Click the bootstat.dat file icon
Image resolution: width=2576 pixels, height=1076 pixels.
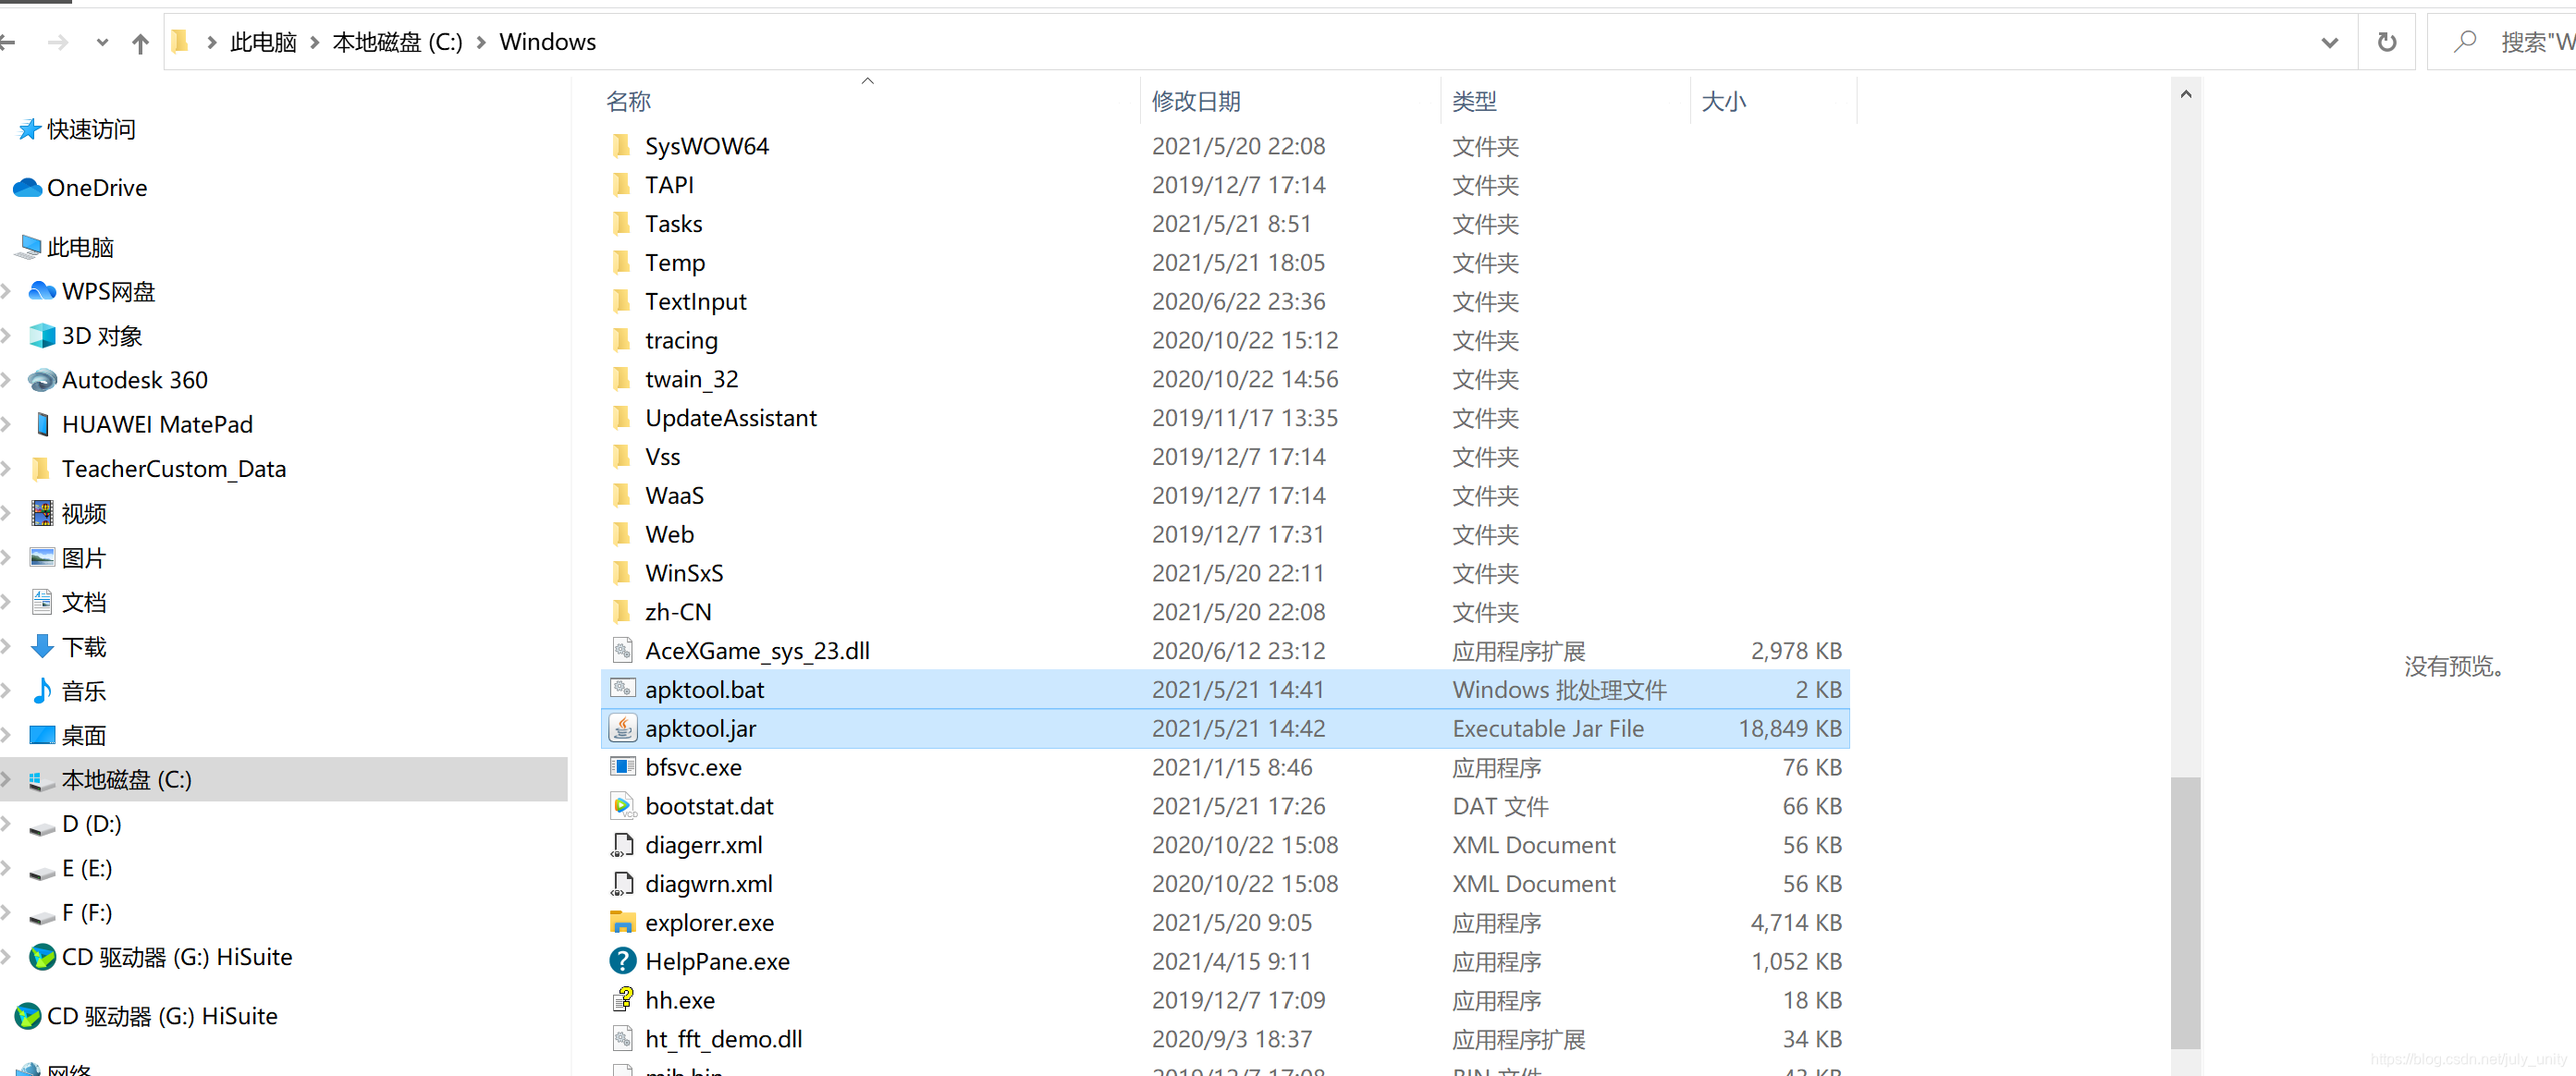click(622, 806)
